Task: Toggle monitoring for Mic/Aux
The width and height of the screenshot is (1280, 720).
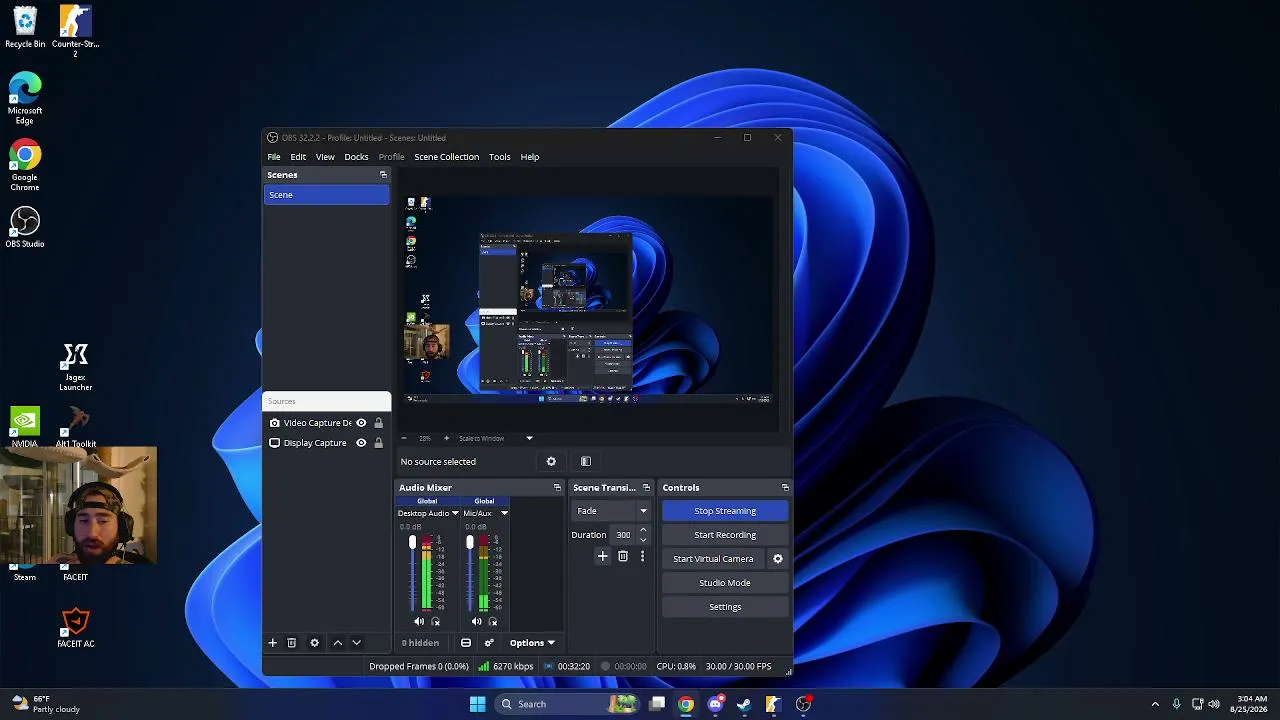Action: tap(492, 622)
